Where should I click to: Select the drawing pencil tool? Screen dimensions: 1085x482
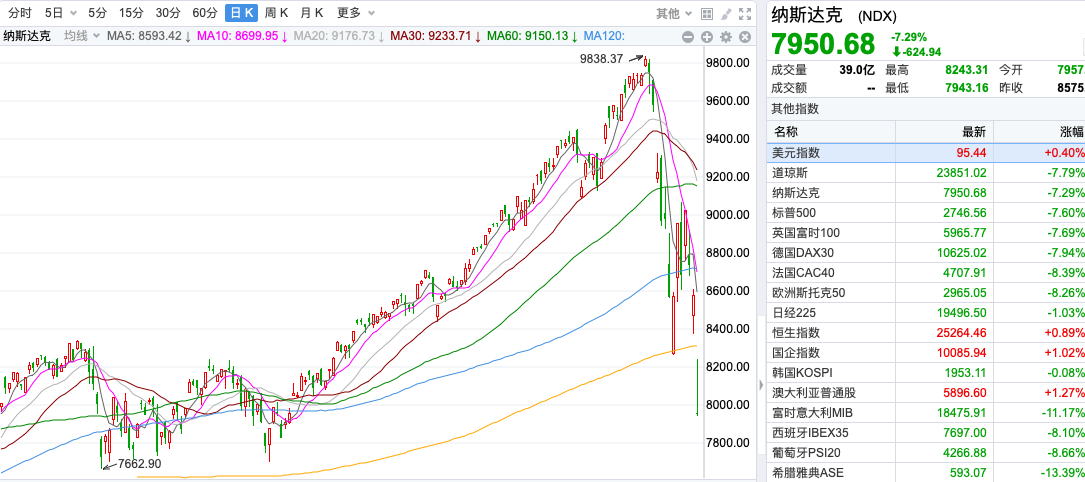click(x=726, y=13)
